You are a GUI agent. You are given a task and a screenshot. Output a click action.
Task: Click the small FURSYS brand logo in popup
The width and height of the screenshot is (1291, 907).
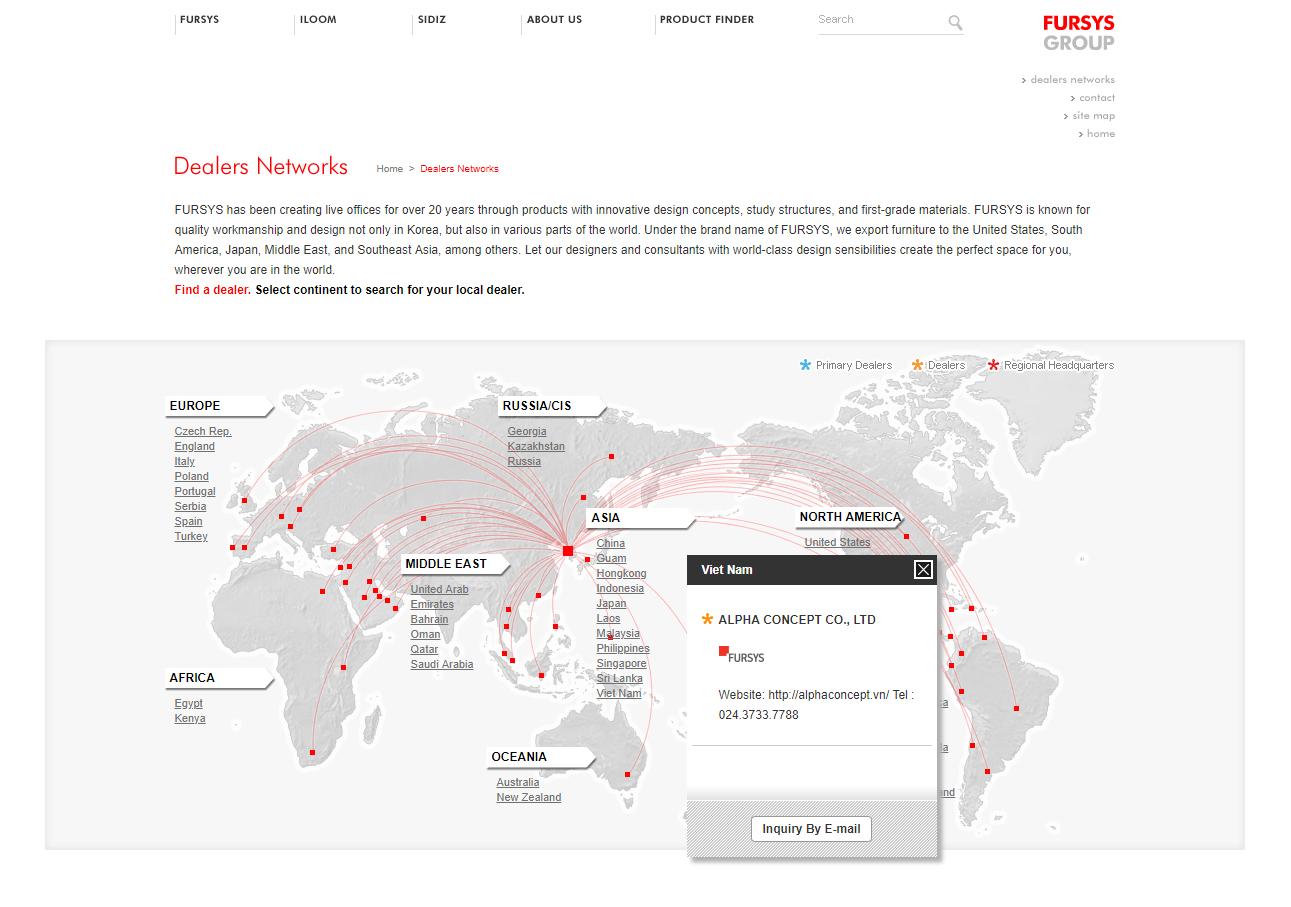coord(741,655)
